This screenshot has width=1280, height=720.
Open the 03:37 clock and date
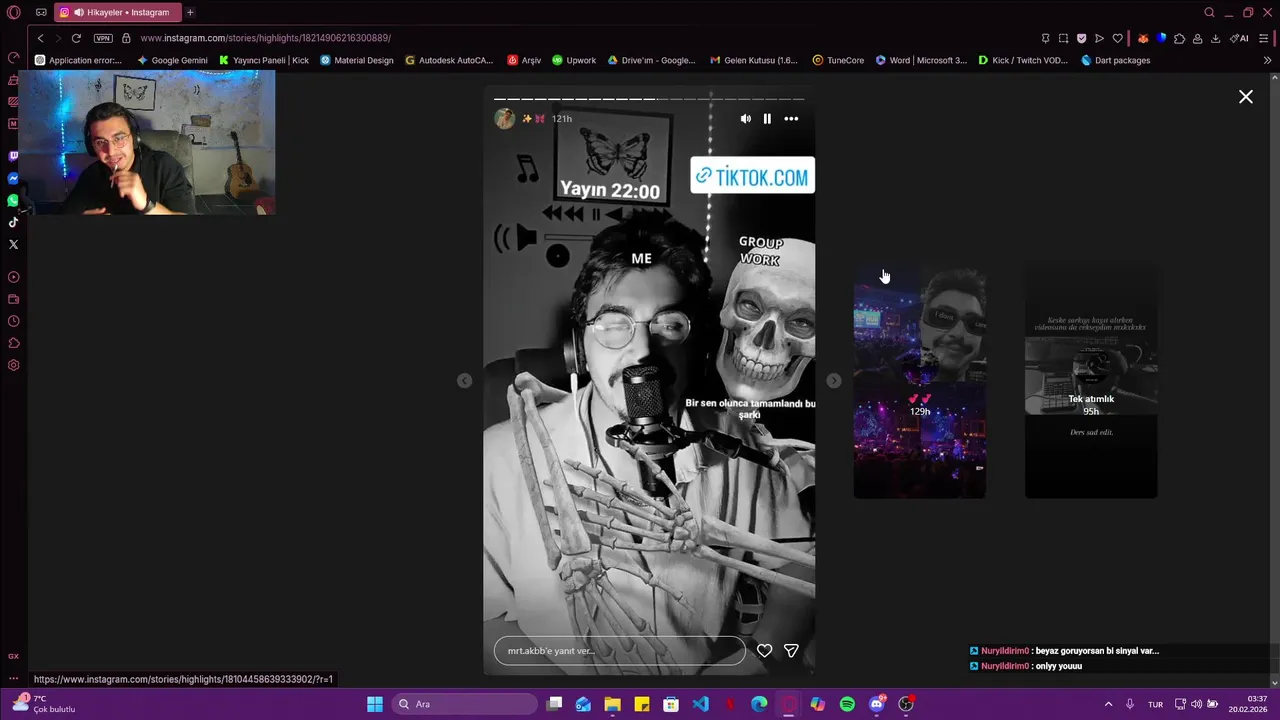[1249, 704]
